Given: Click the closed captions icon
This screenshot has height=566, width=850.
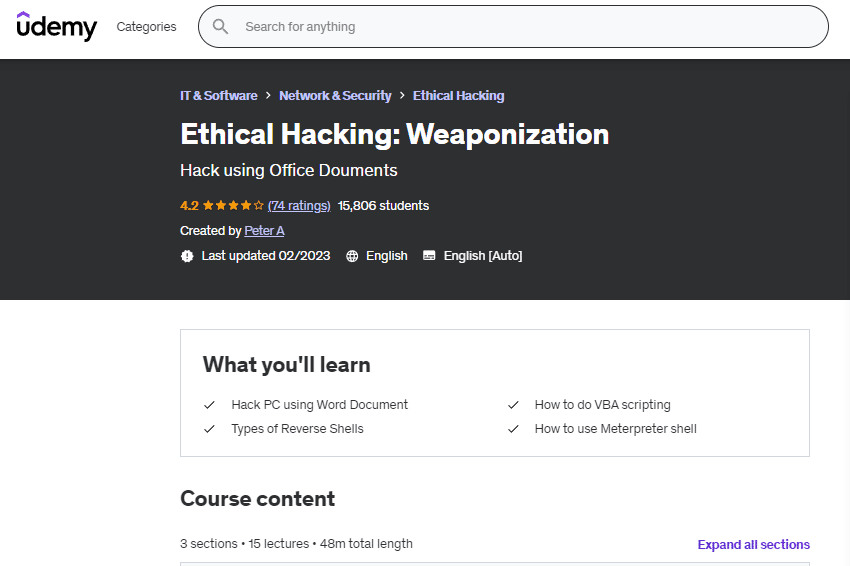Looking at the screenshot, I should click(x=429, y=256).
